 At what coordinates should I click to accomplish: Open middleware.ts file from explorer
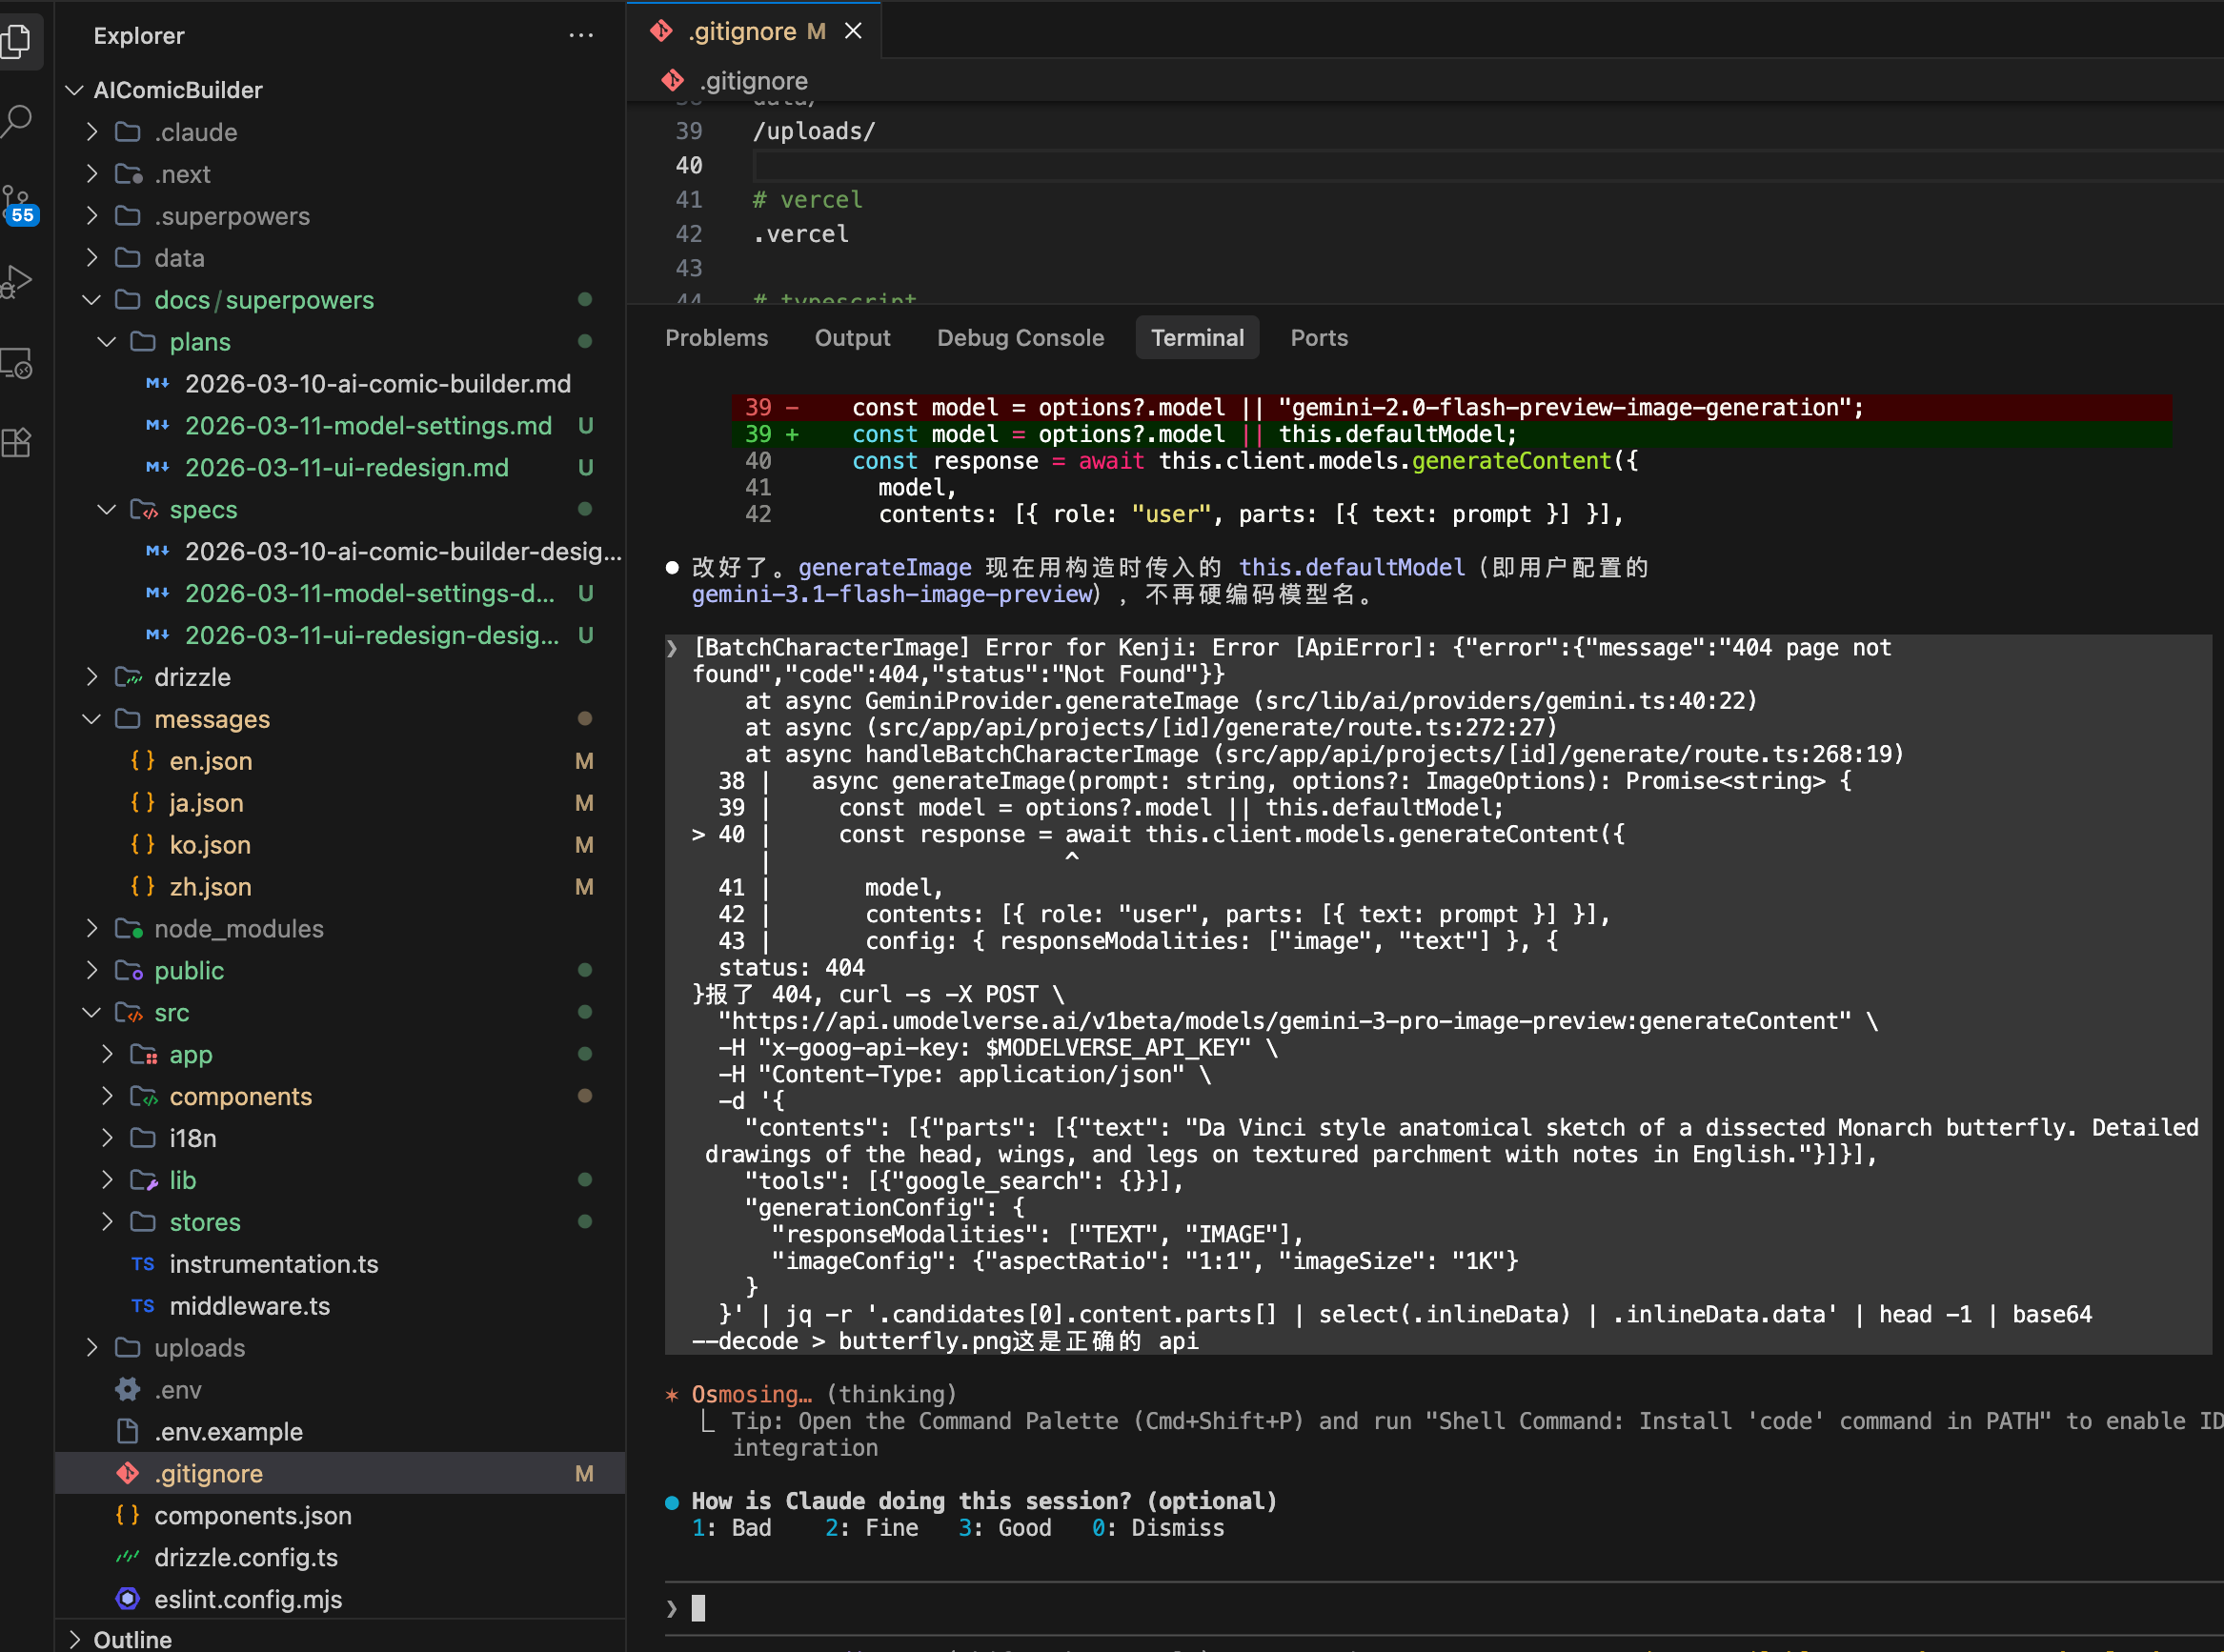click(249, 1306)
